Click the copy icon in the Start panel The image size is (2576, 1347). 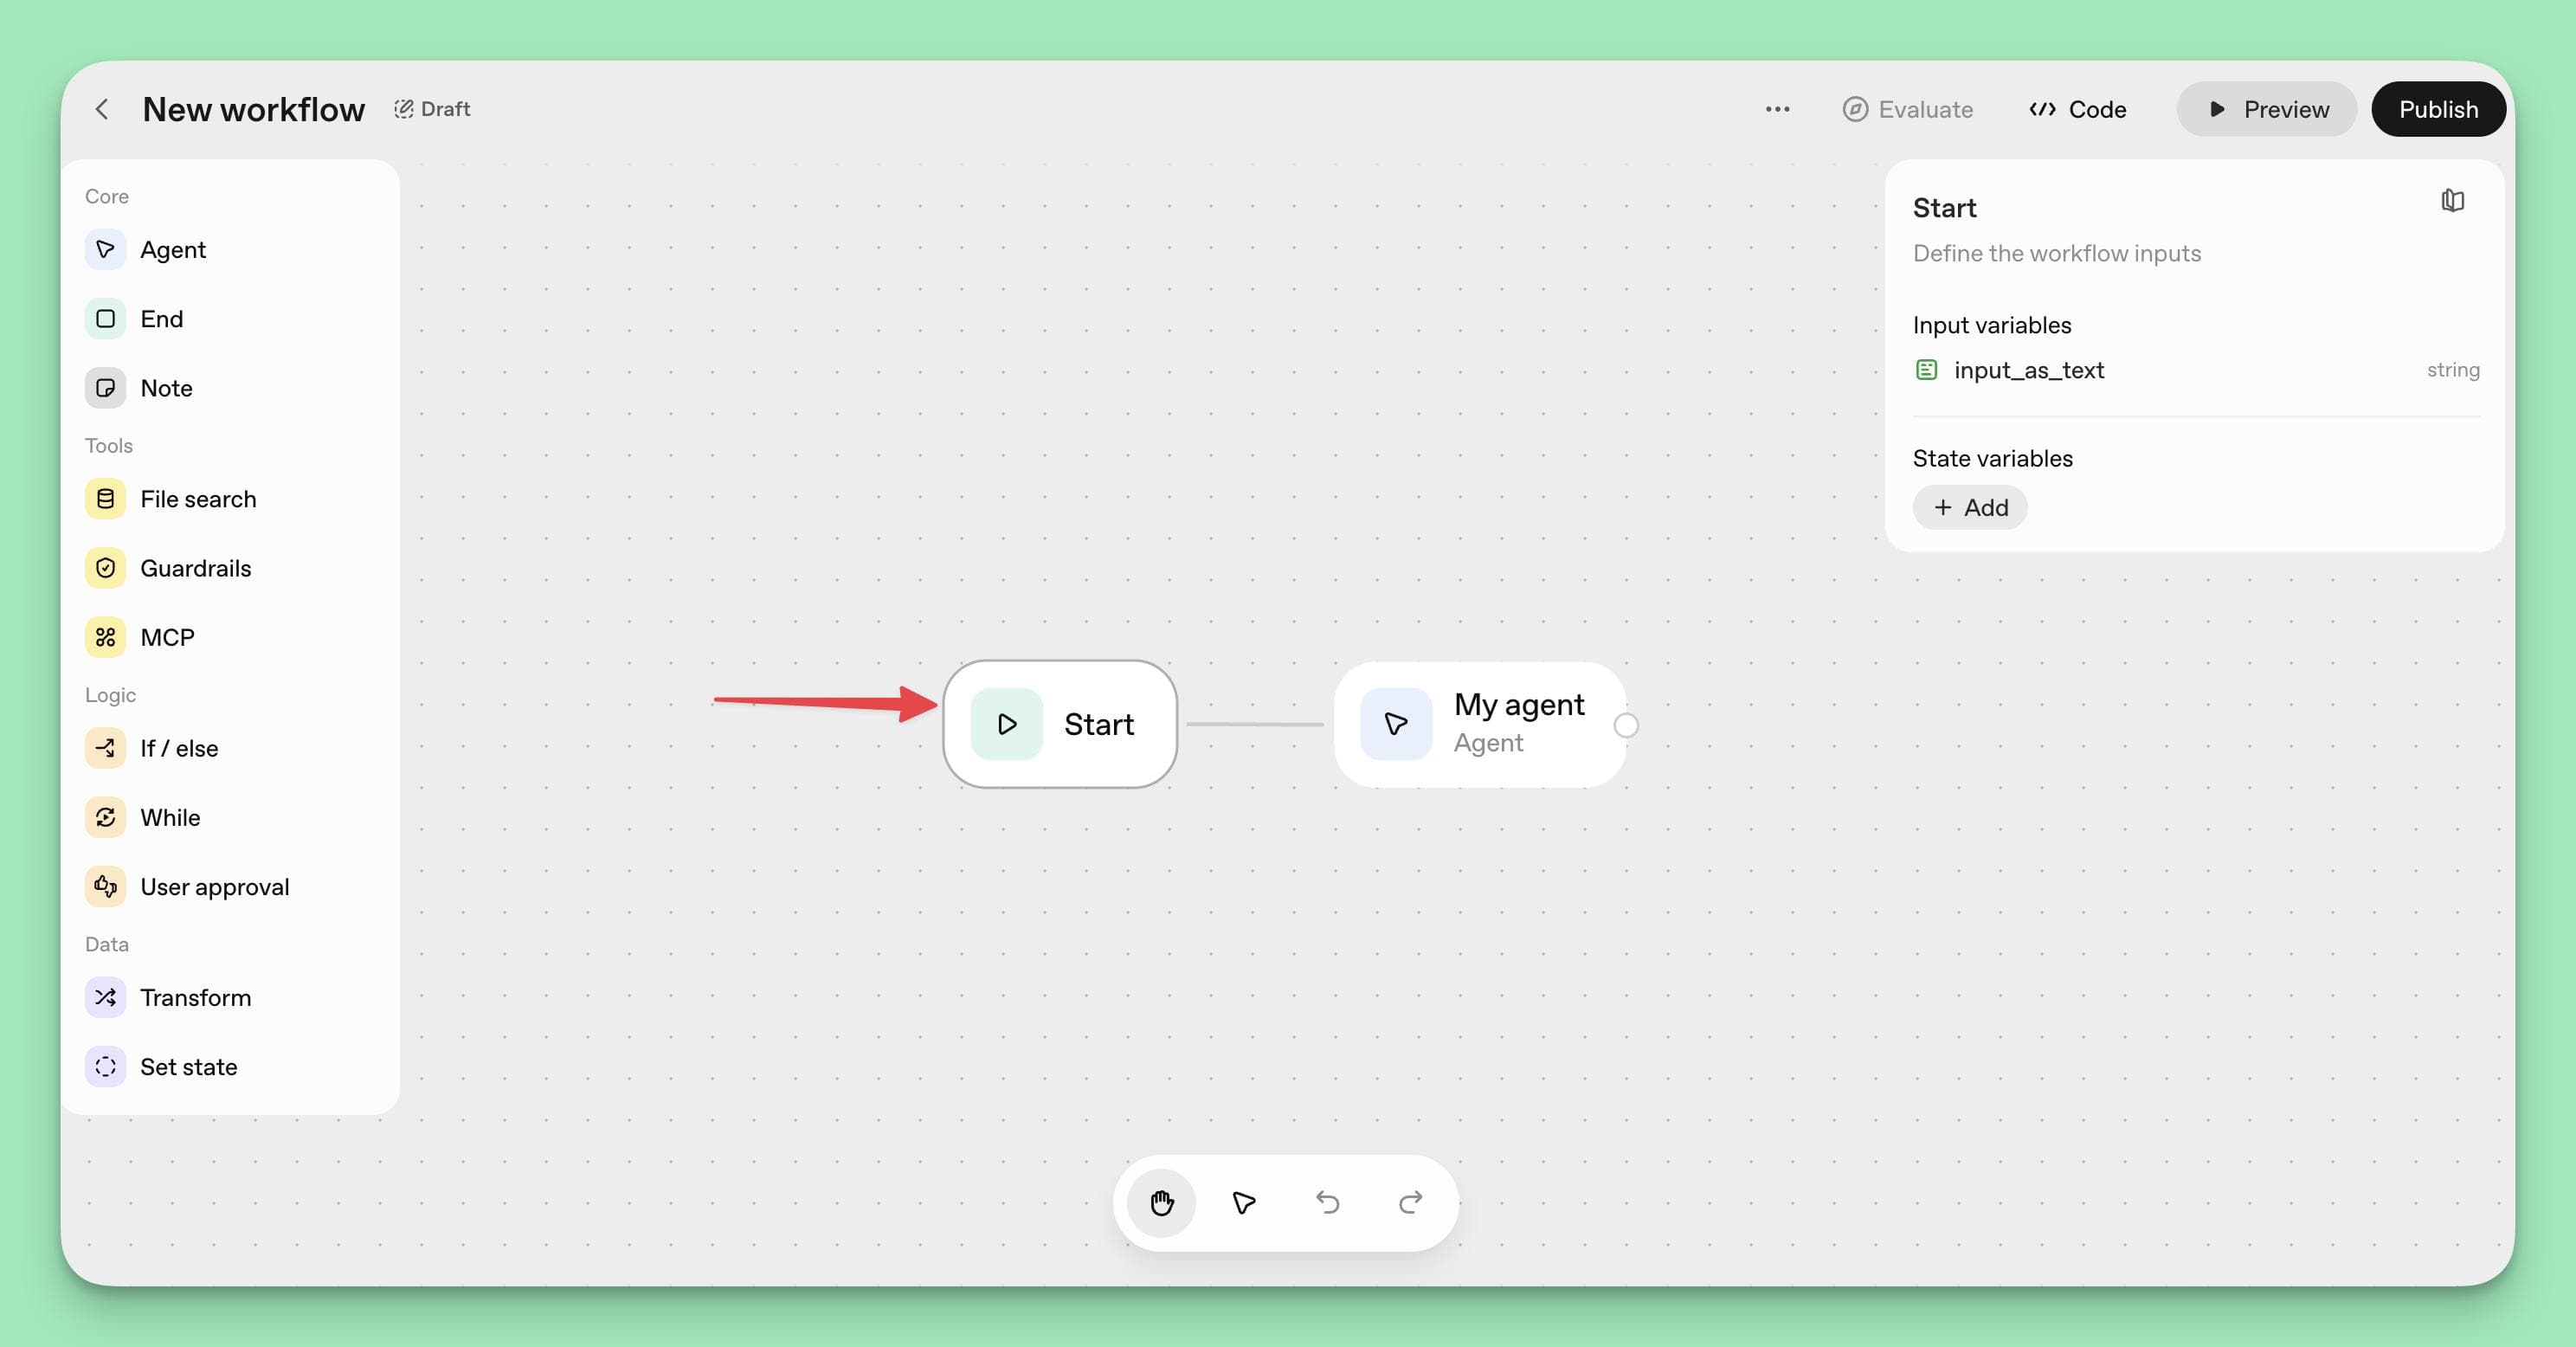tap(2453, 200)
